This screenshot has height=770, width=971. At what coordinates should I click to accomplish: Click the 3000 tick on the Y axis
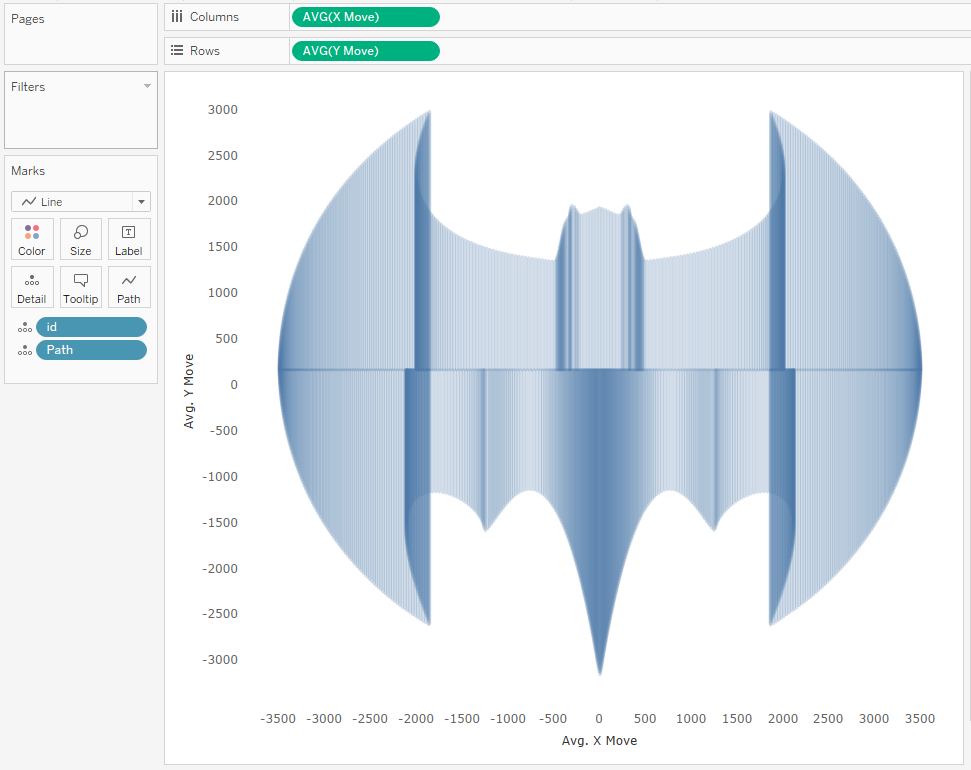tap(223, 110)
